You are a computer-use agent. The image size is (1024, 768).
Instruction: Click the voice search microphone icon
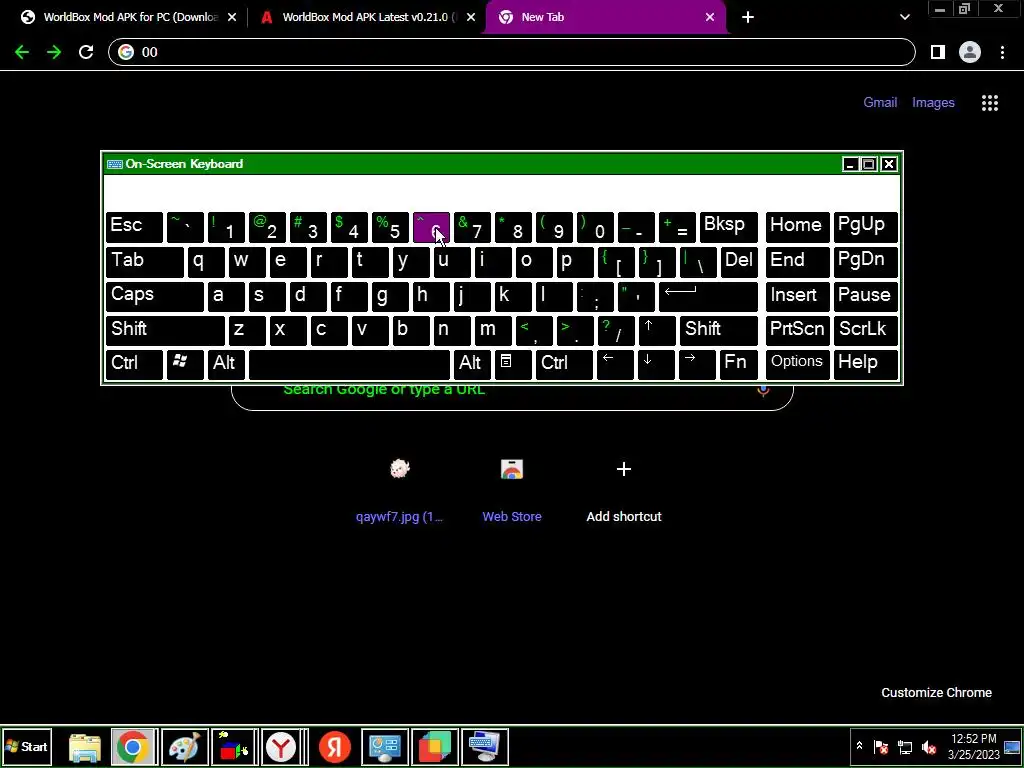763,391
